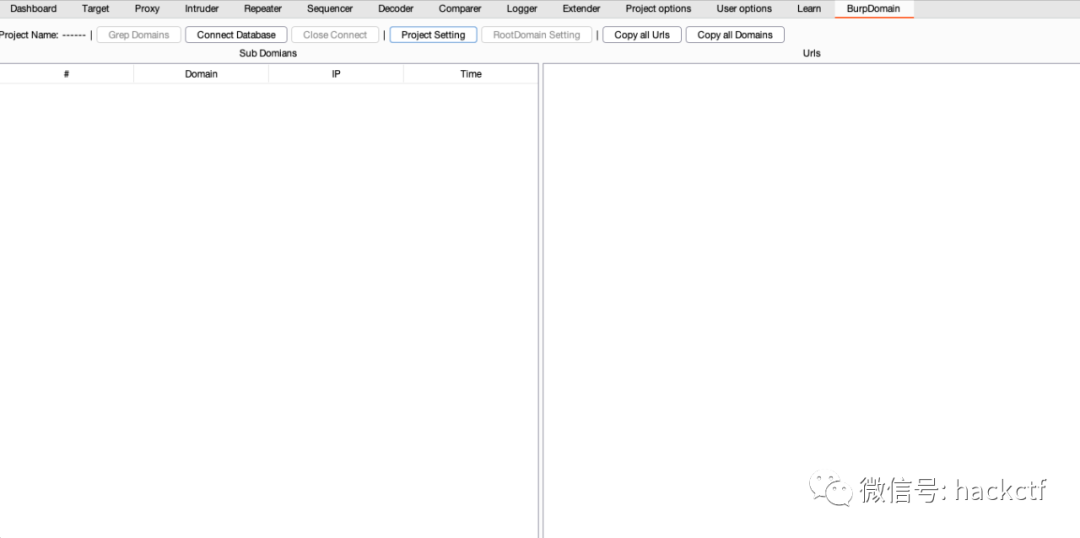Viewport: 1080px width, 538px height.
Task: Switch to the User options tab
Action: point(744,9)
